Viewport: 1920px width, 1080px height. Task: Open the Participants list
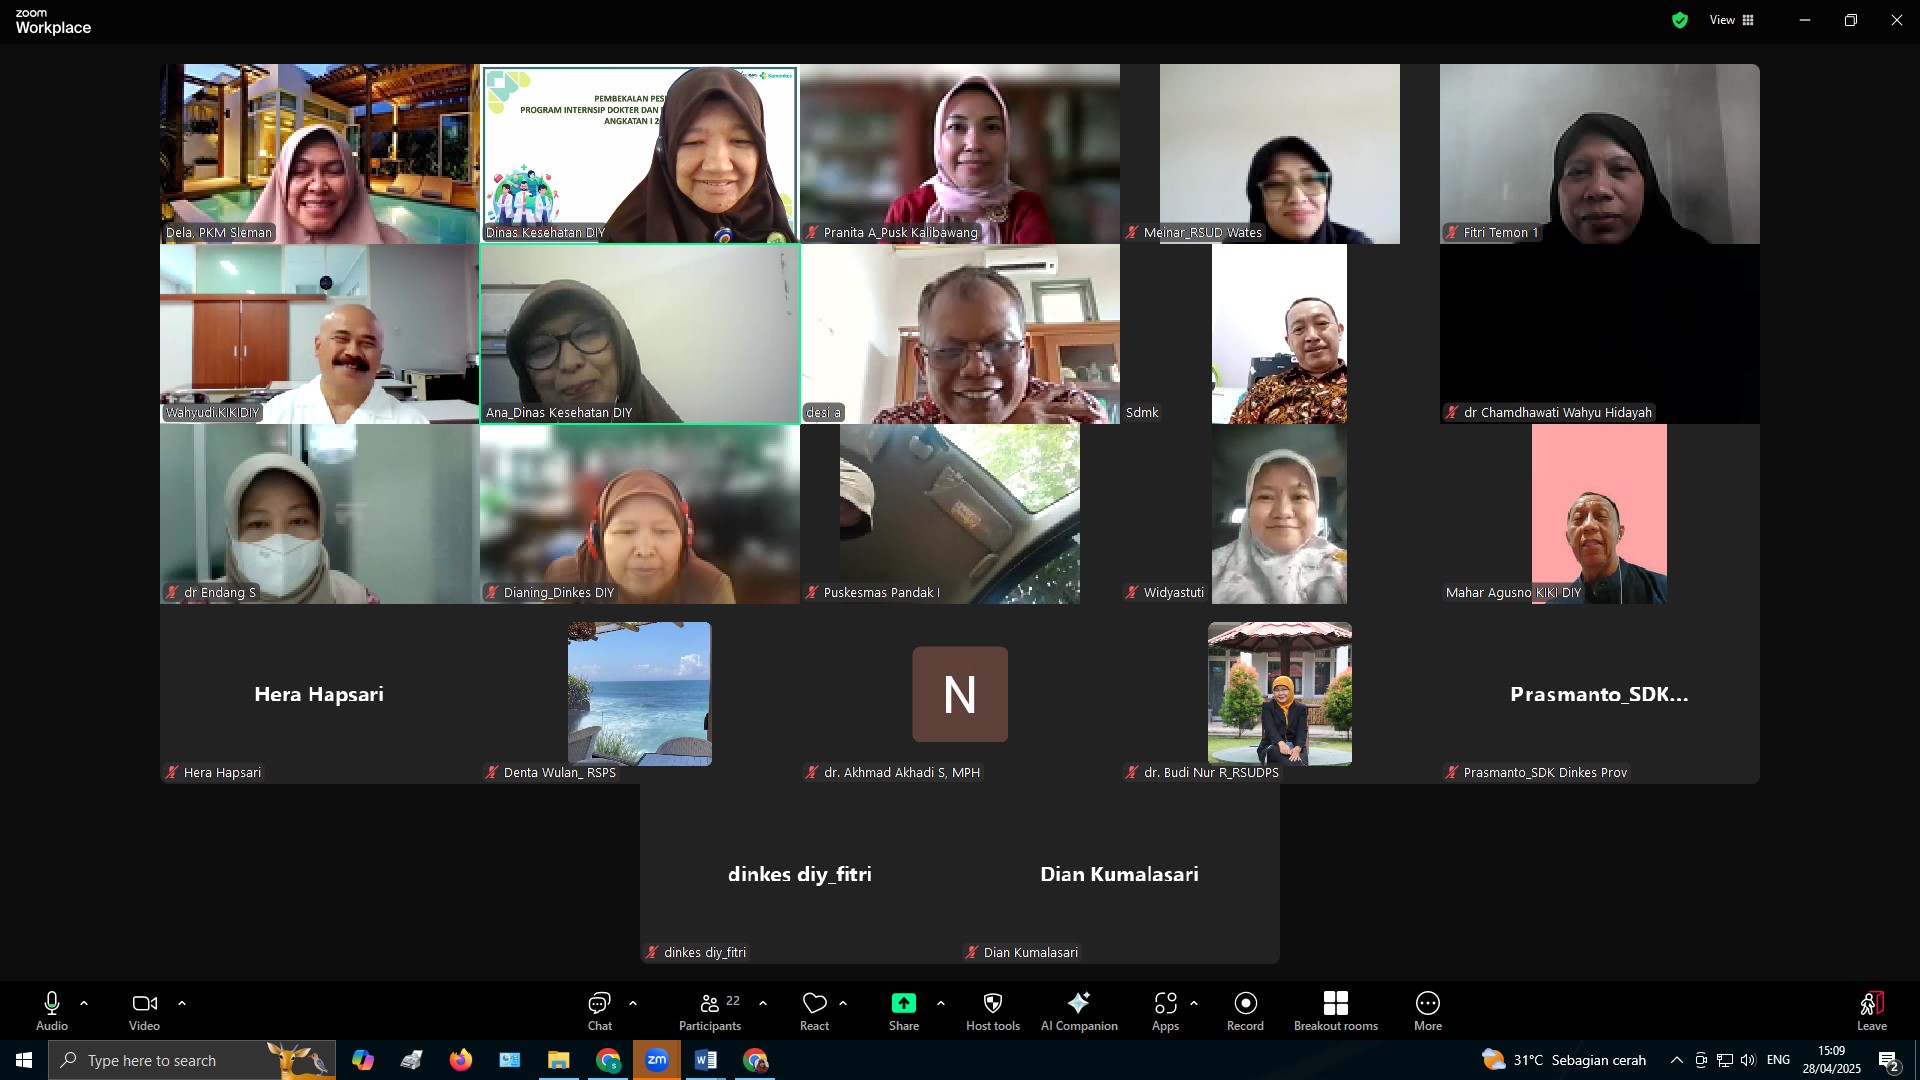tap(710, 1011)
